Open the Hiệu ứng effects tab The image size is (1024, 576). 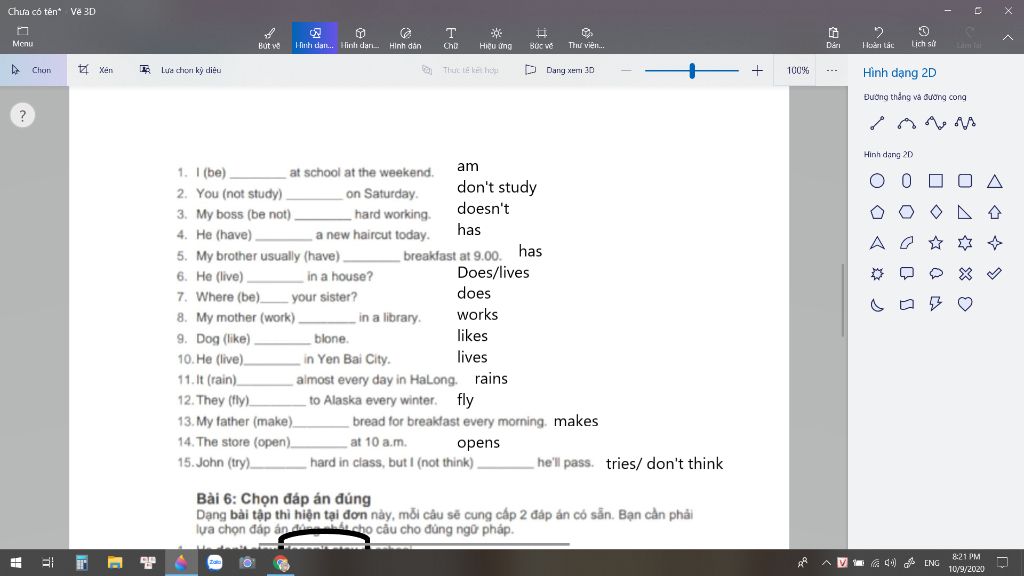(496, 38)
